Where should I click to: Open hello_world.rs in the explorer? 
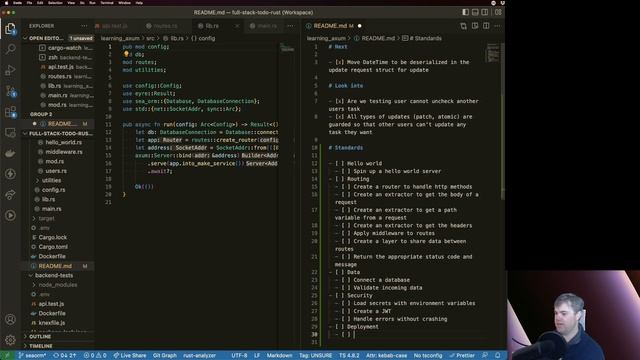(63, 142)
